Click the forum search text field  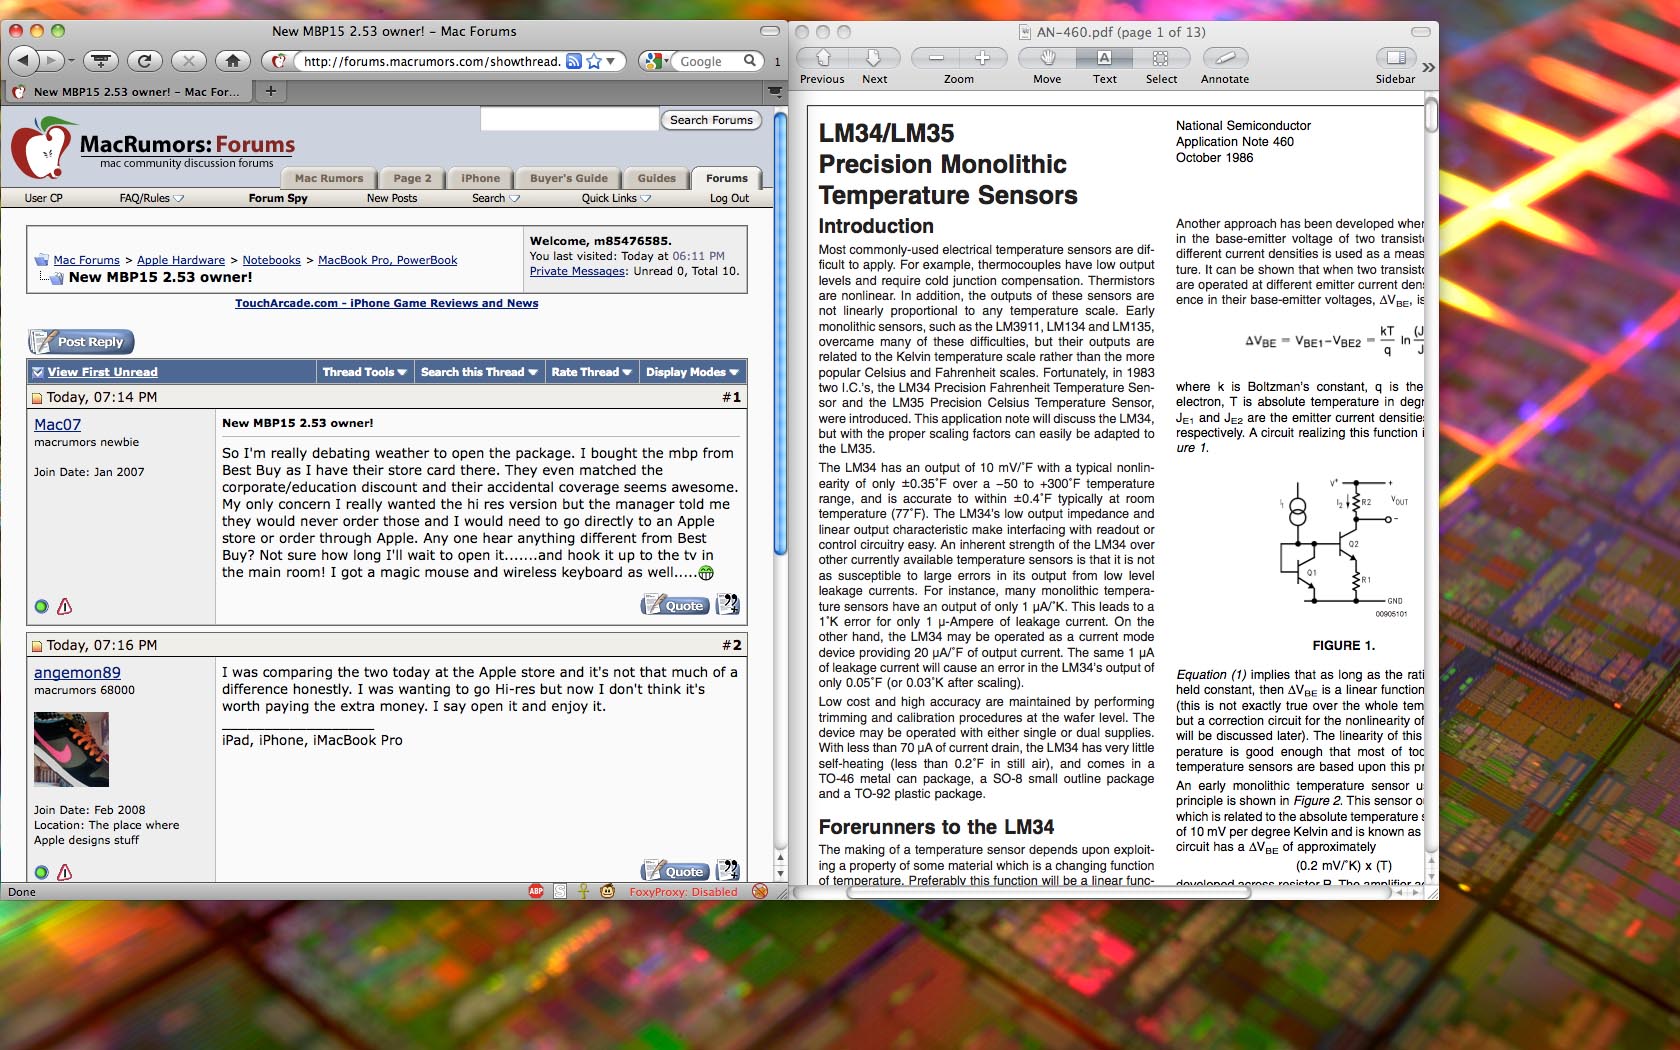click(x=569, y=120)
